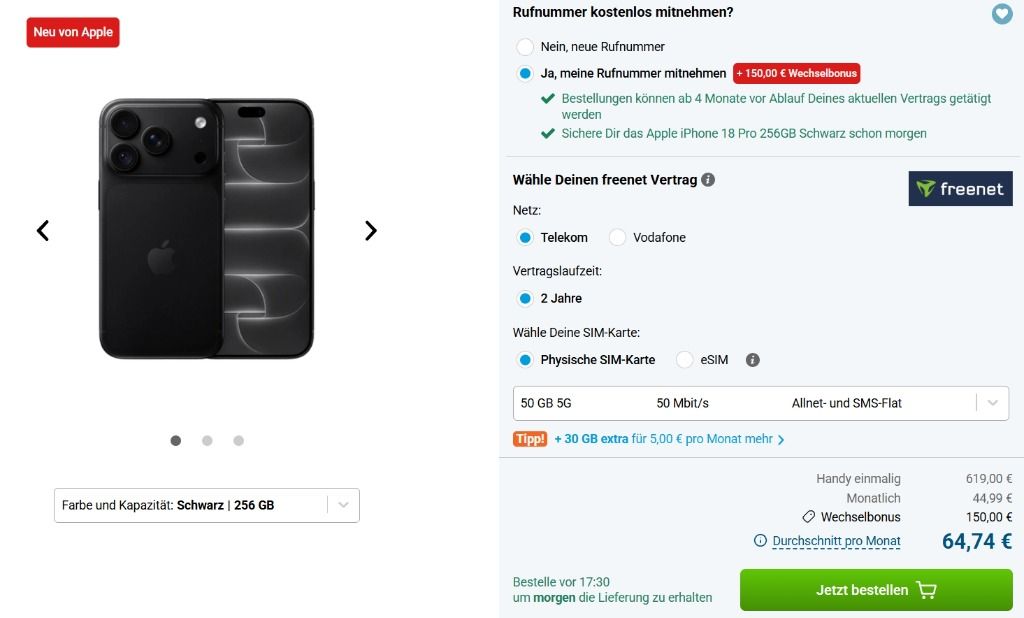Go to third image via carousel dot
Screen dimensions: 1024x618
coord(238,440)
